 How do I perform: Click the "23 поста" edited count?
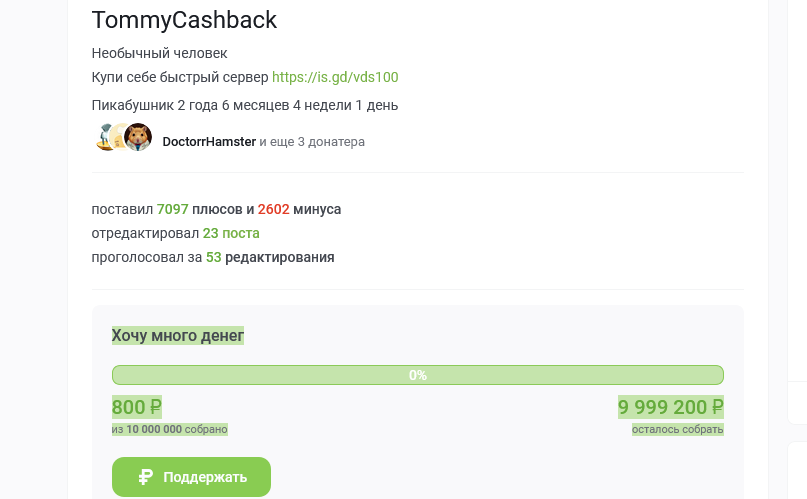click(231, 233)
